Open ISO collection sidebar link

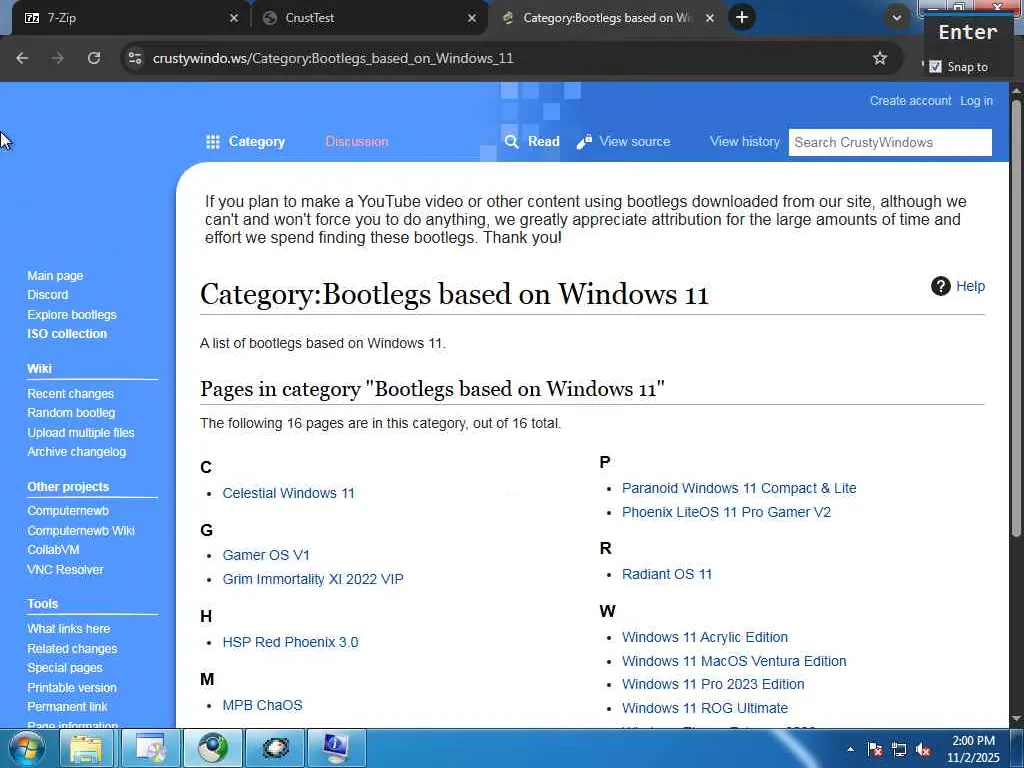point(67,334)
